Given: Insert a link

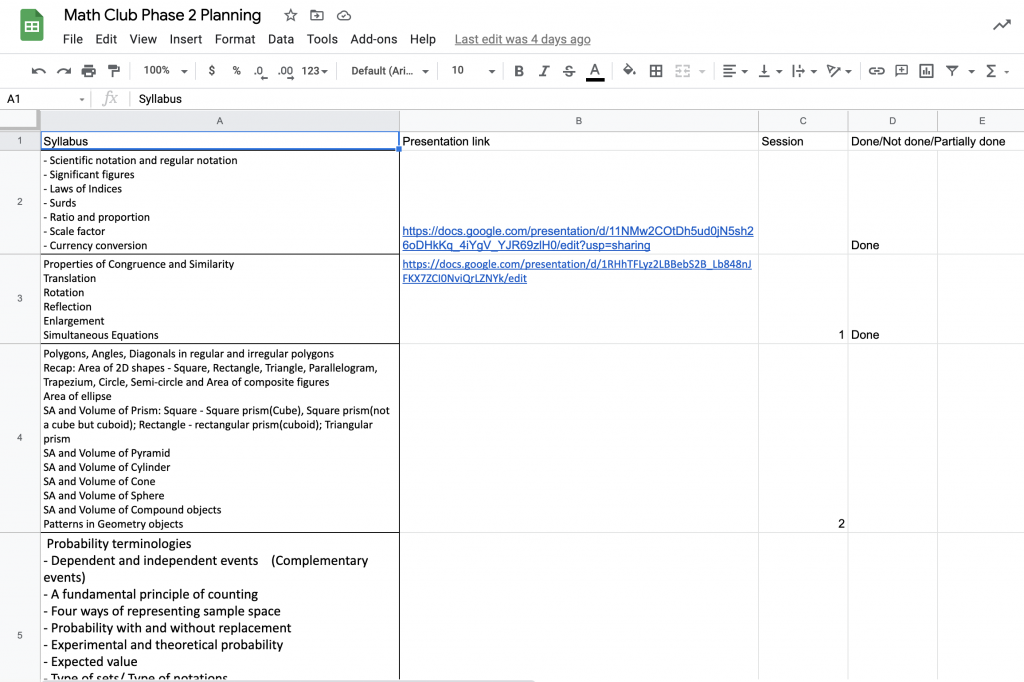Looking at the screenshot, I should pyautogui.click(x=876, y=71).
